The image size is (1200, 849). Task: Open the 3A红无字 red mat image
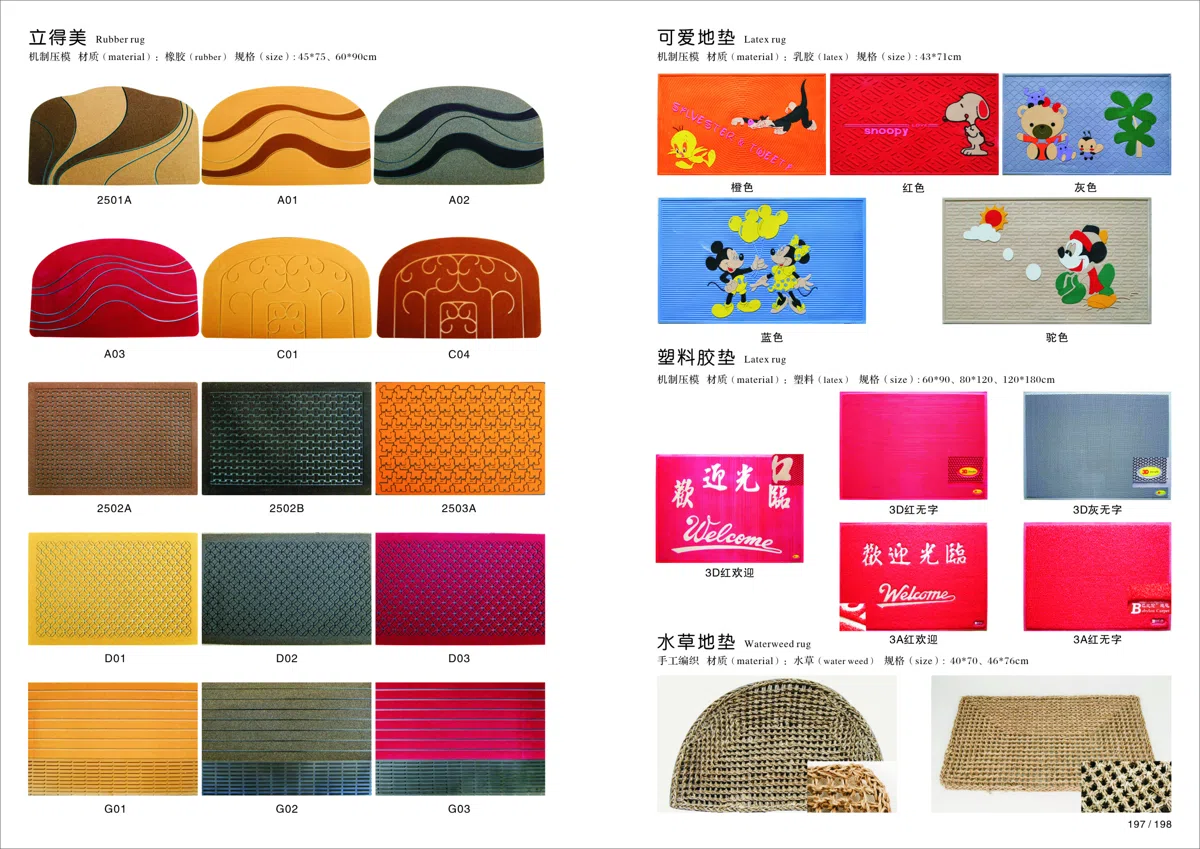pos(1097,577)
